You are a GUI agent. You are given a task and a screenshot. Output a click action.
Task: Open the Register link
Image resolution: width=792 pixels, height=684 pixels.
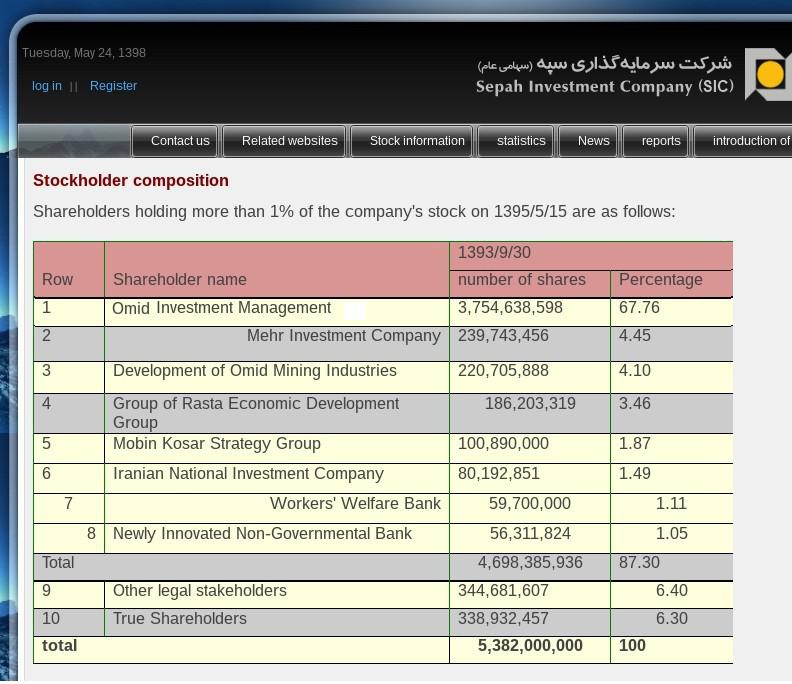(x=113, y=86)
